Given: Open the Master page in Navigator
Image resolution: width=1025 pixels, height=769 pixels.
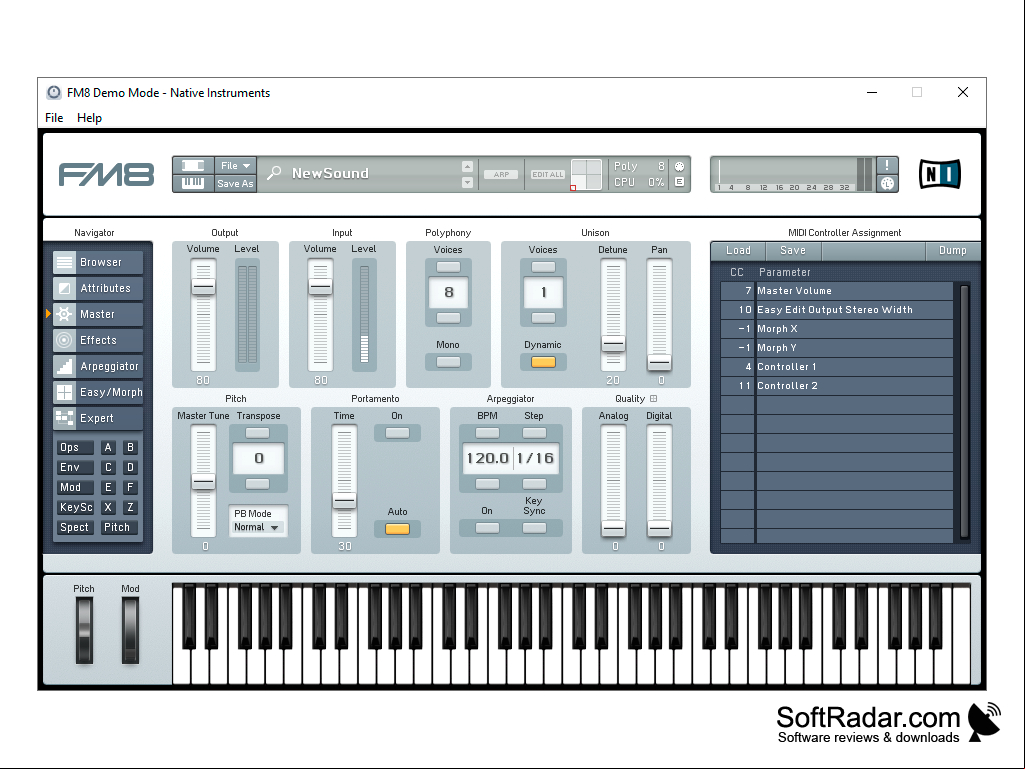Looking at the screenshot, I should (98, 315).
